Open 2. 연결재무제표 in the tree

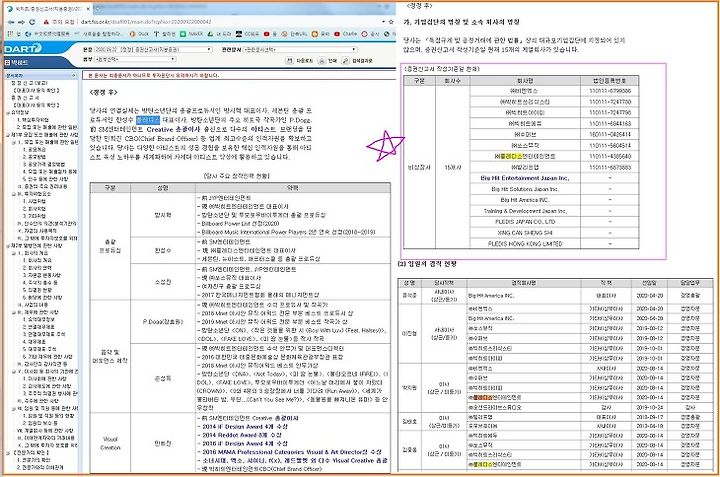pos(39,327)
